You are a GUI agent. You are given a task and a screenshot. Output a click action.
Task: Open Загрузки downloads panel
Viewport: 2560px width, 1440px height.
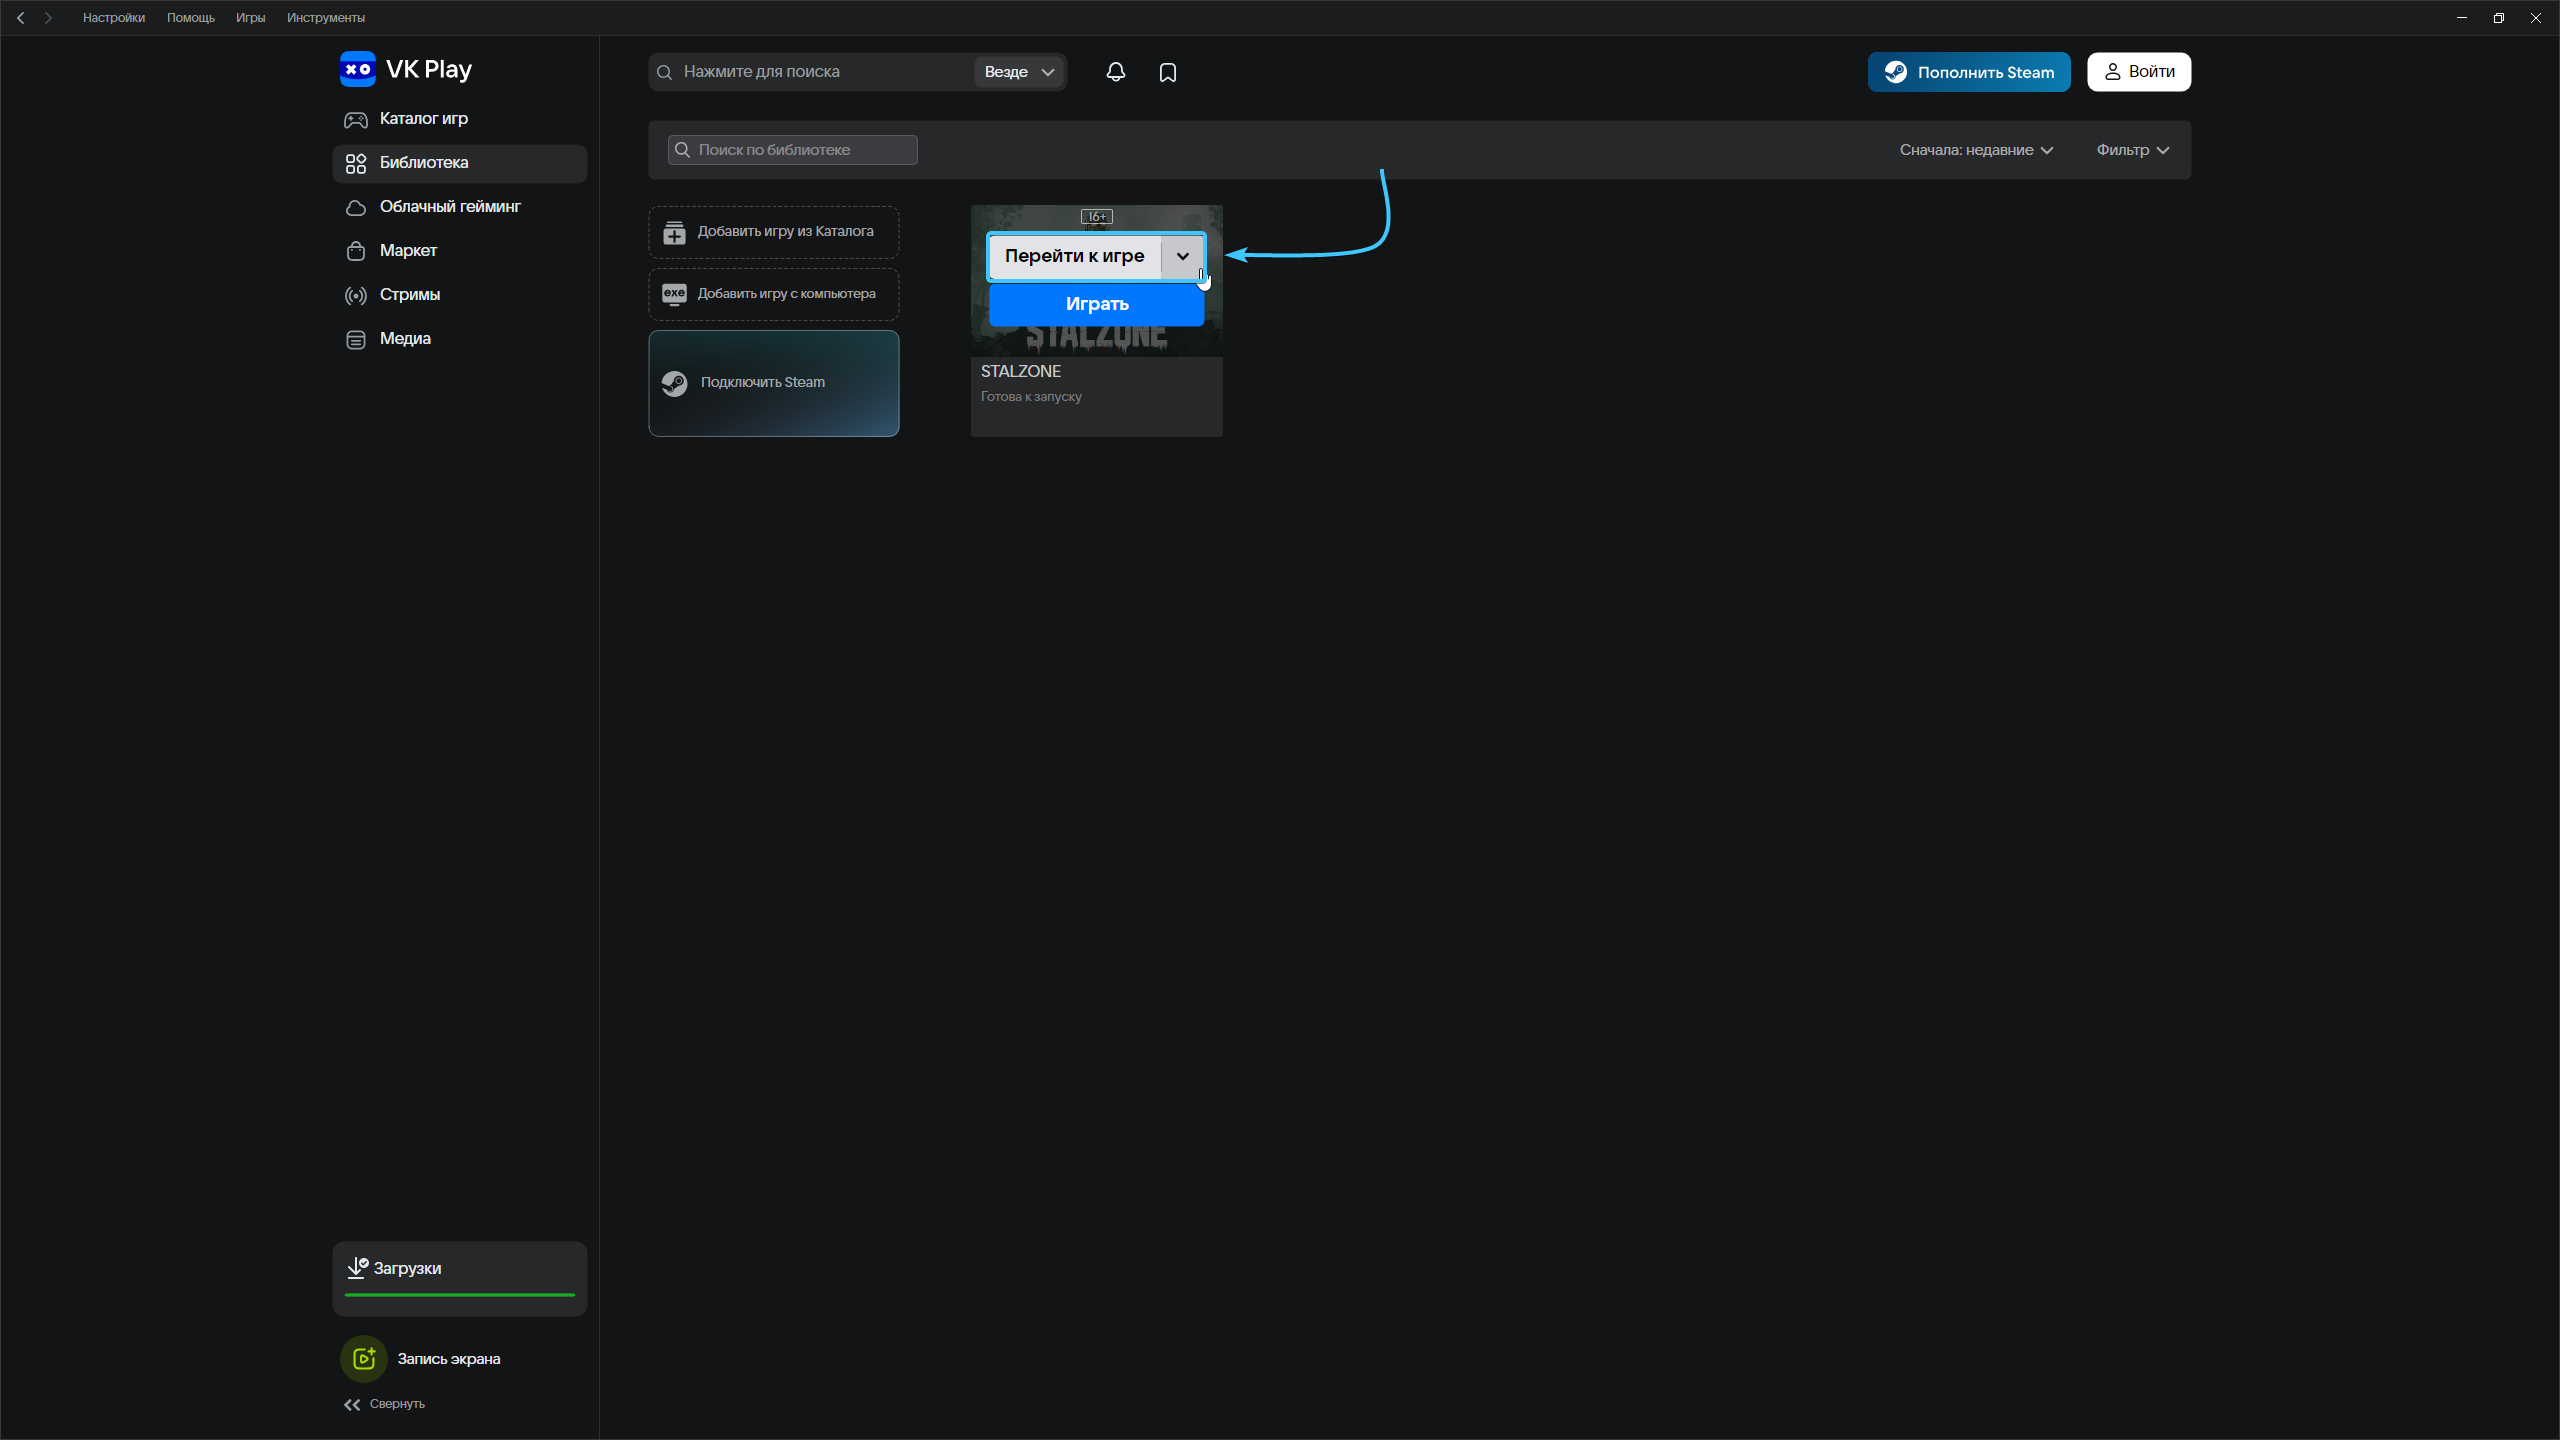(x=459, y=1277)
